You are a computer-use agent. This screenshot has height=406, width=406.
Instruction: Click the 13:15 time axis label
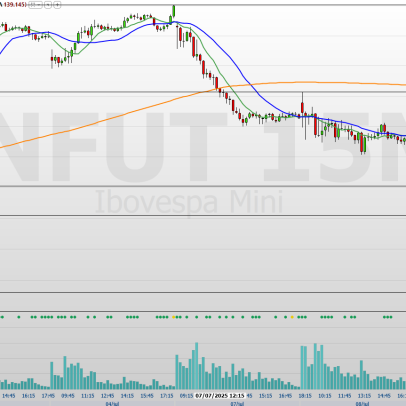click(364, 396)
